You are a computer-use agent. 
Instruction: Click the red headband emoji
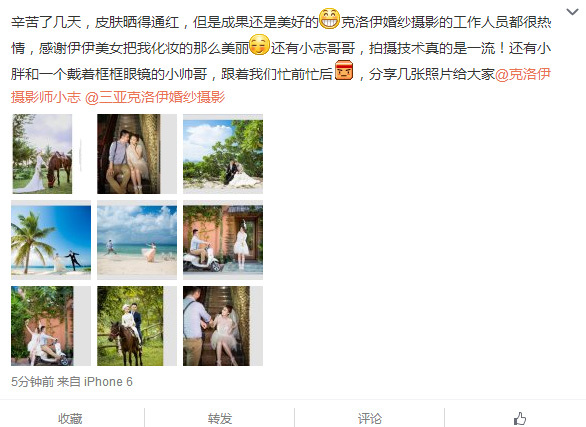click(344, 70)
